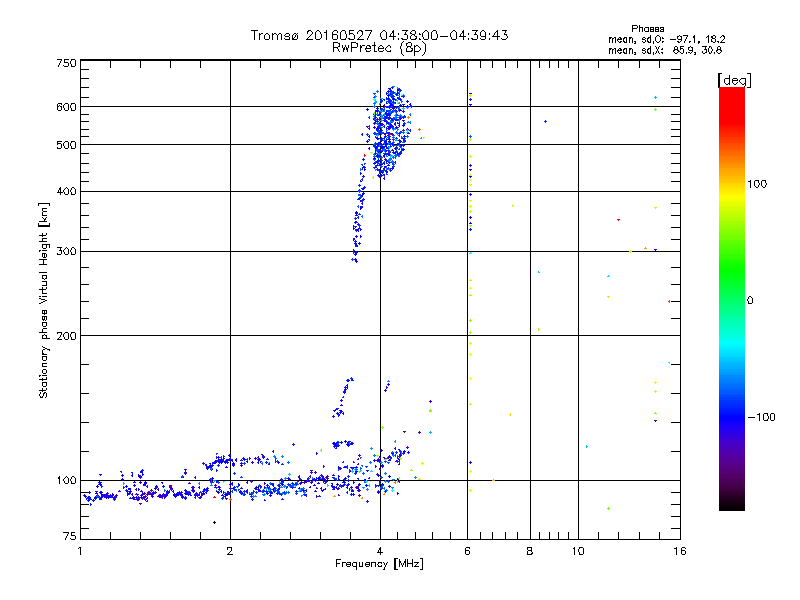
Task: Click the x-axis tick label '2'
Action: 230,551
